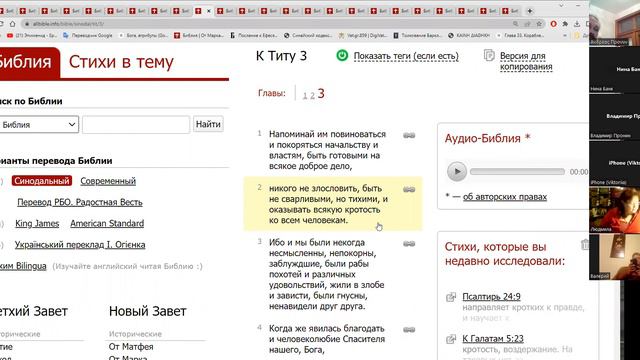Click the copy-version document icon
Screen dimensions: 640x360
point(489,55)
